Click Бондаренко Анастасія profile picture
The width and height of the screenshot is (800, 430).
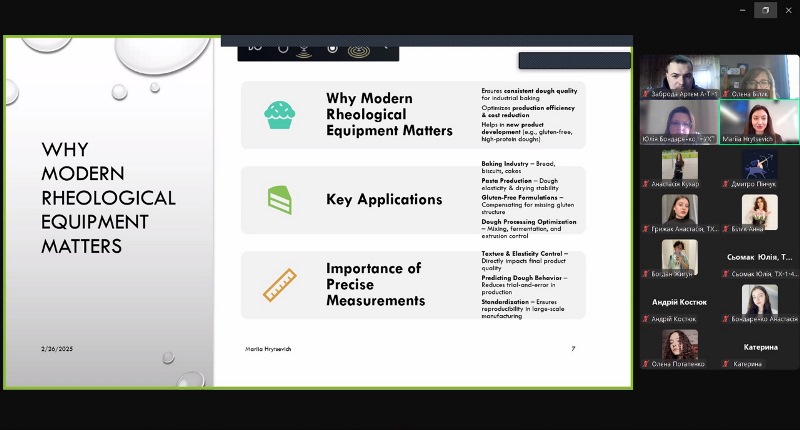760,299
